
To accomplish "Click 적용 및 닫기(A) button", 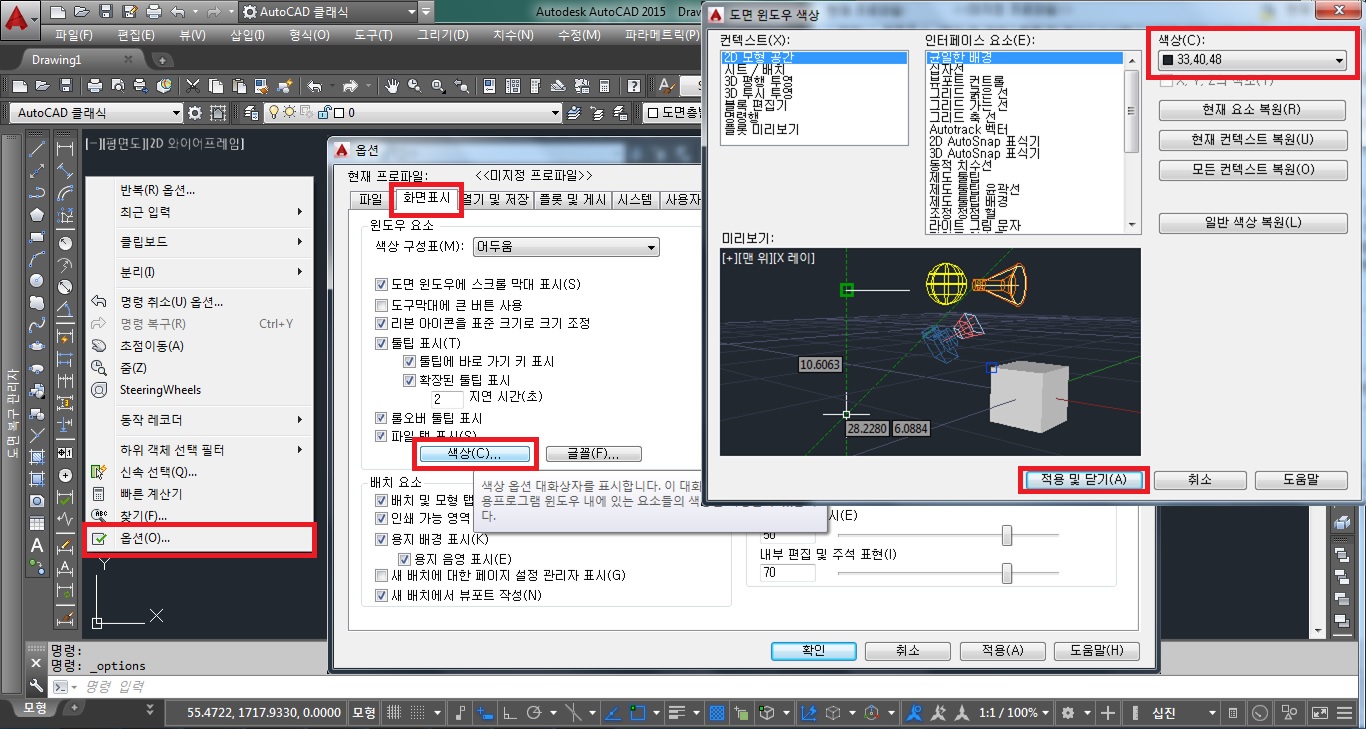I will coord(1084,480).
